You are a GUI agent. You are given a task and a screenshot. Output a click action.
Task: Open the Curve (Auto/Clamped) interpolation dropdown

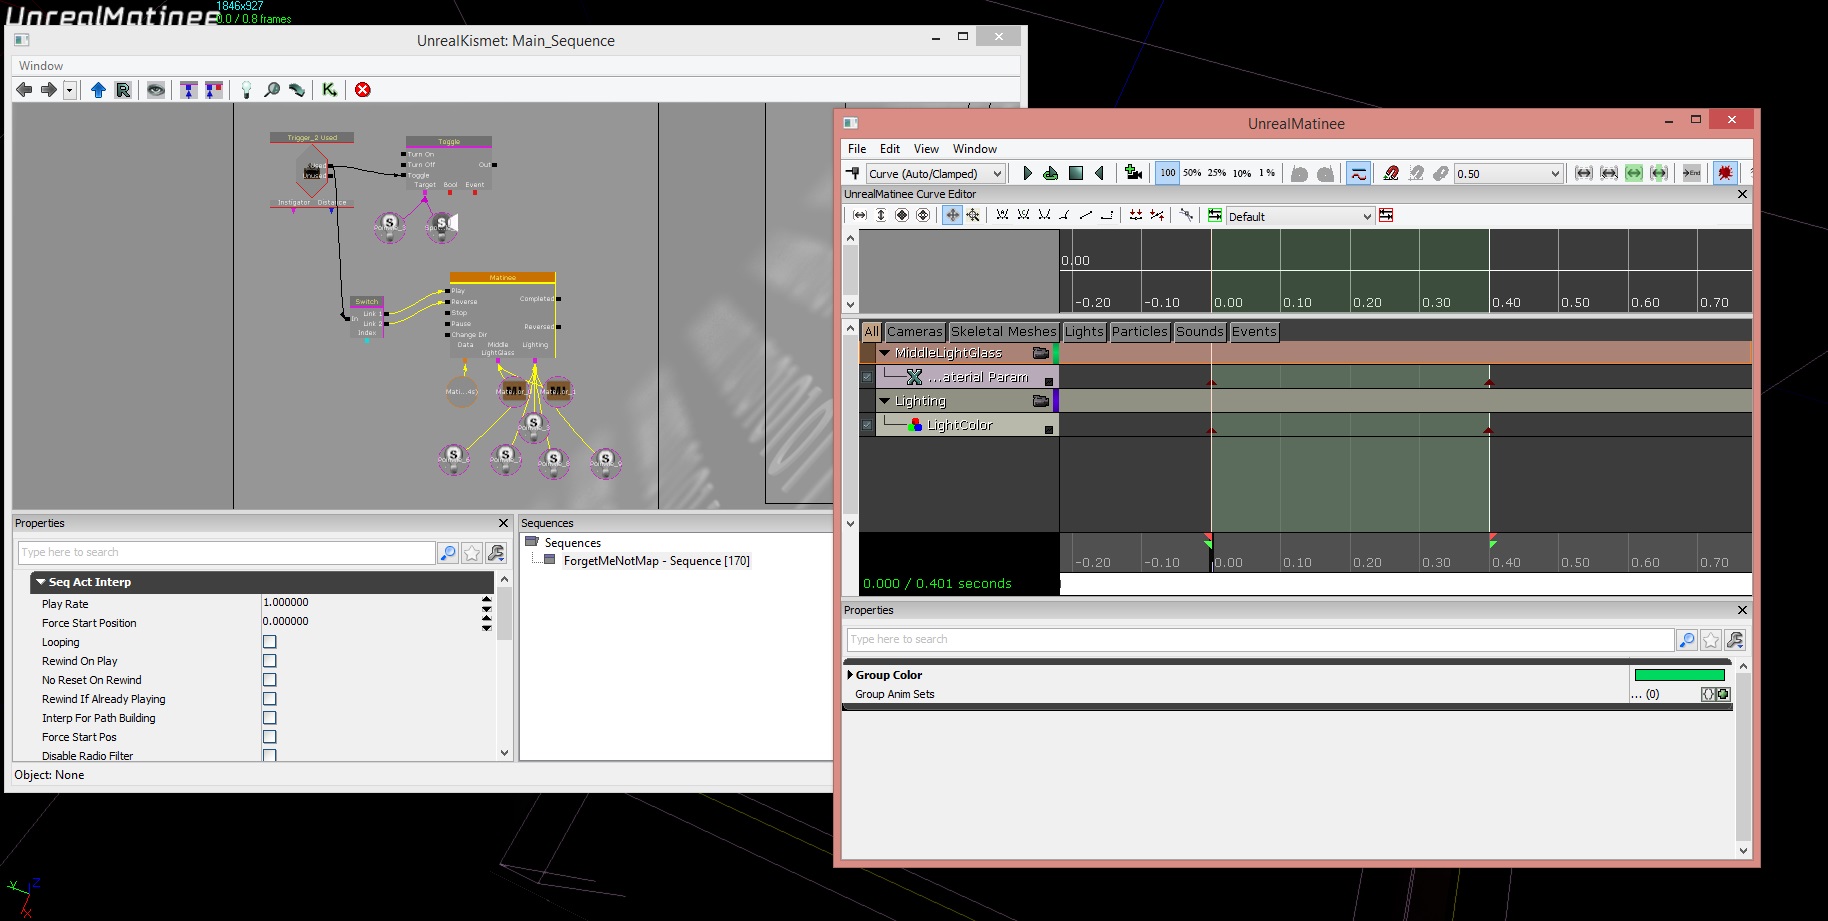click(x=936, y=173)
